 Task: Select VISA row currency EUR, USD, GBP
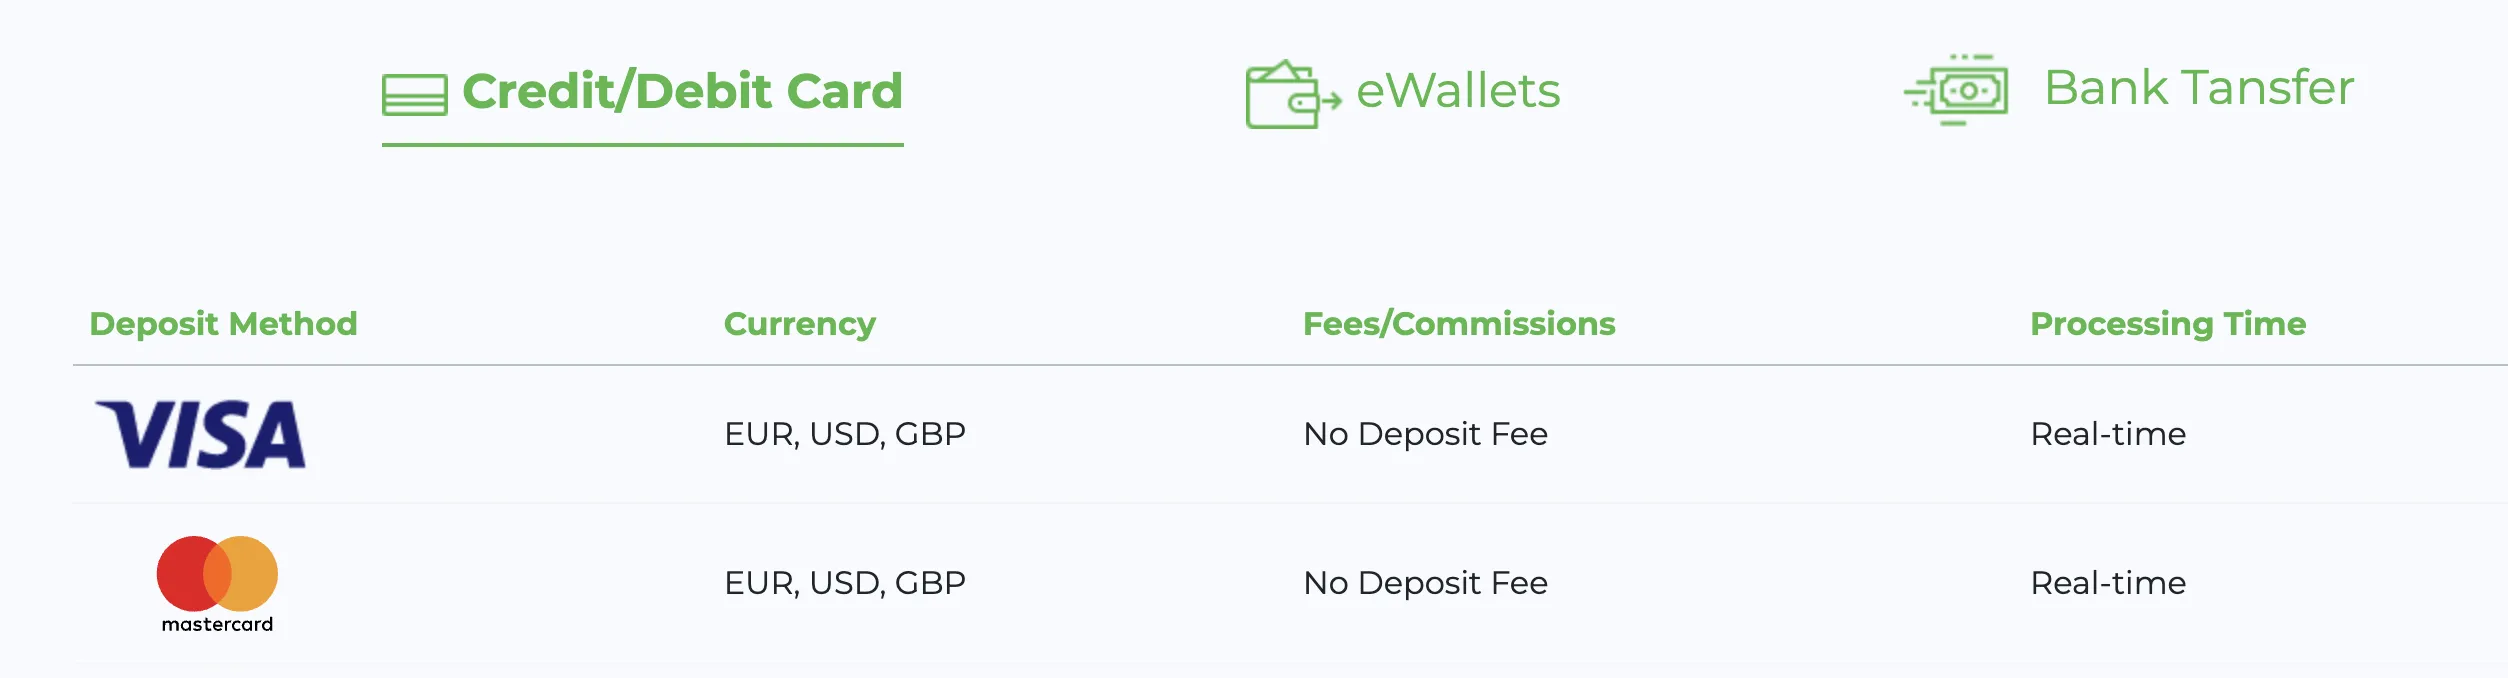[x=845, y=434]
